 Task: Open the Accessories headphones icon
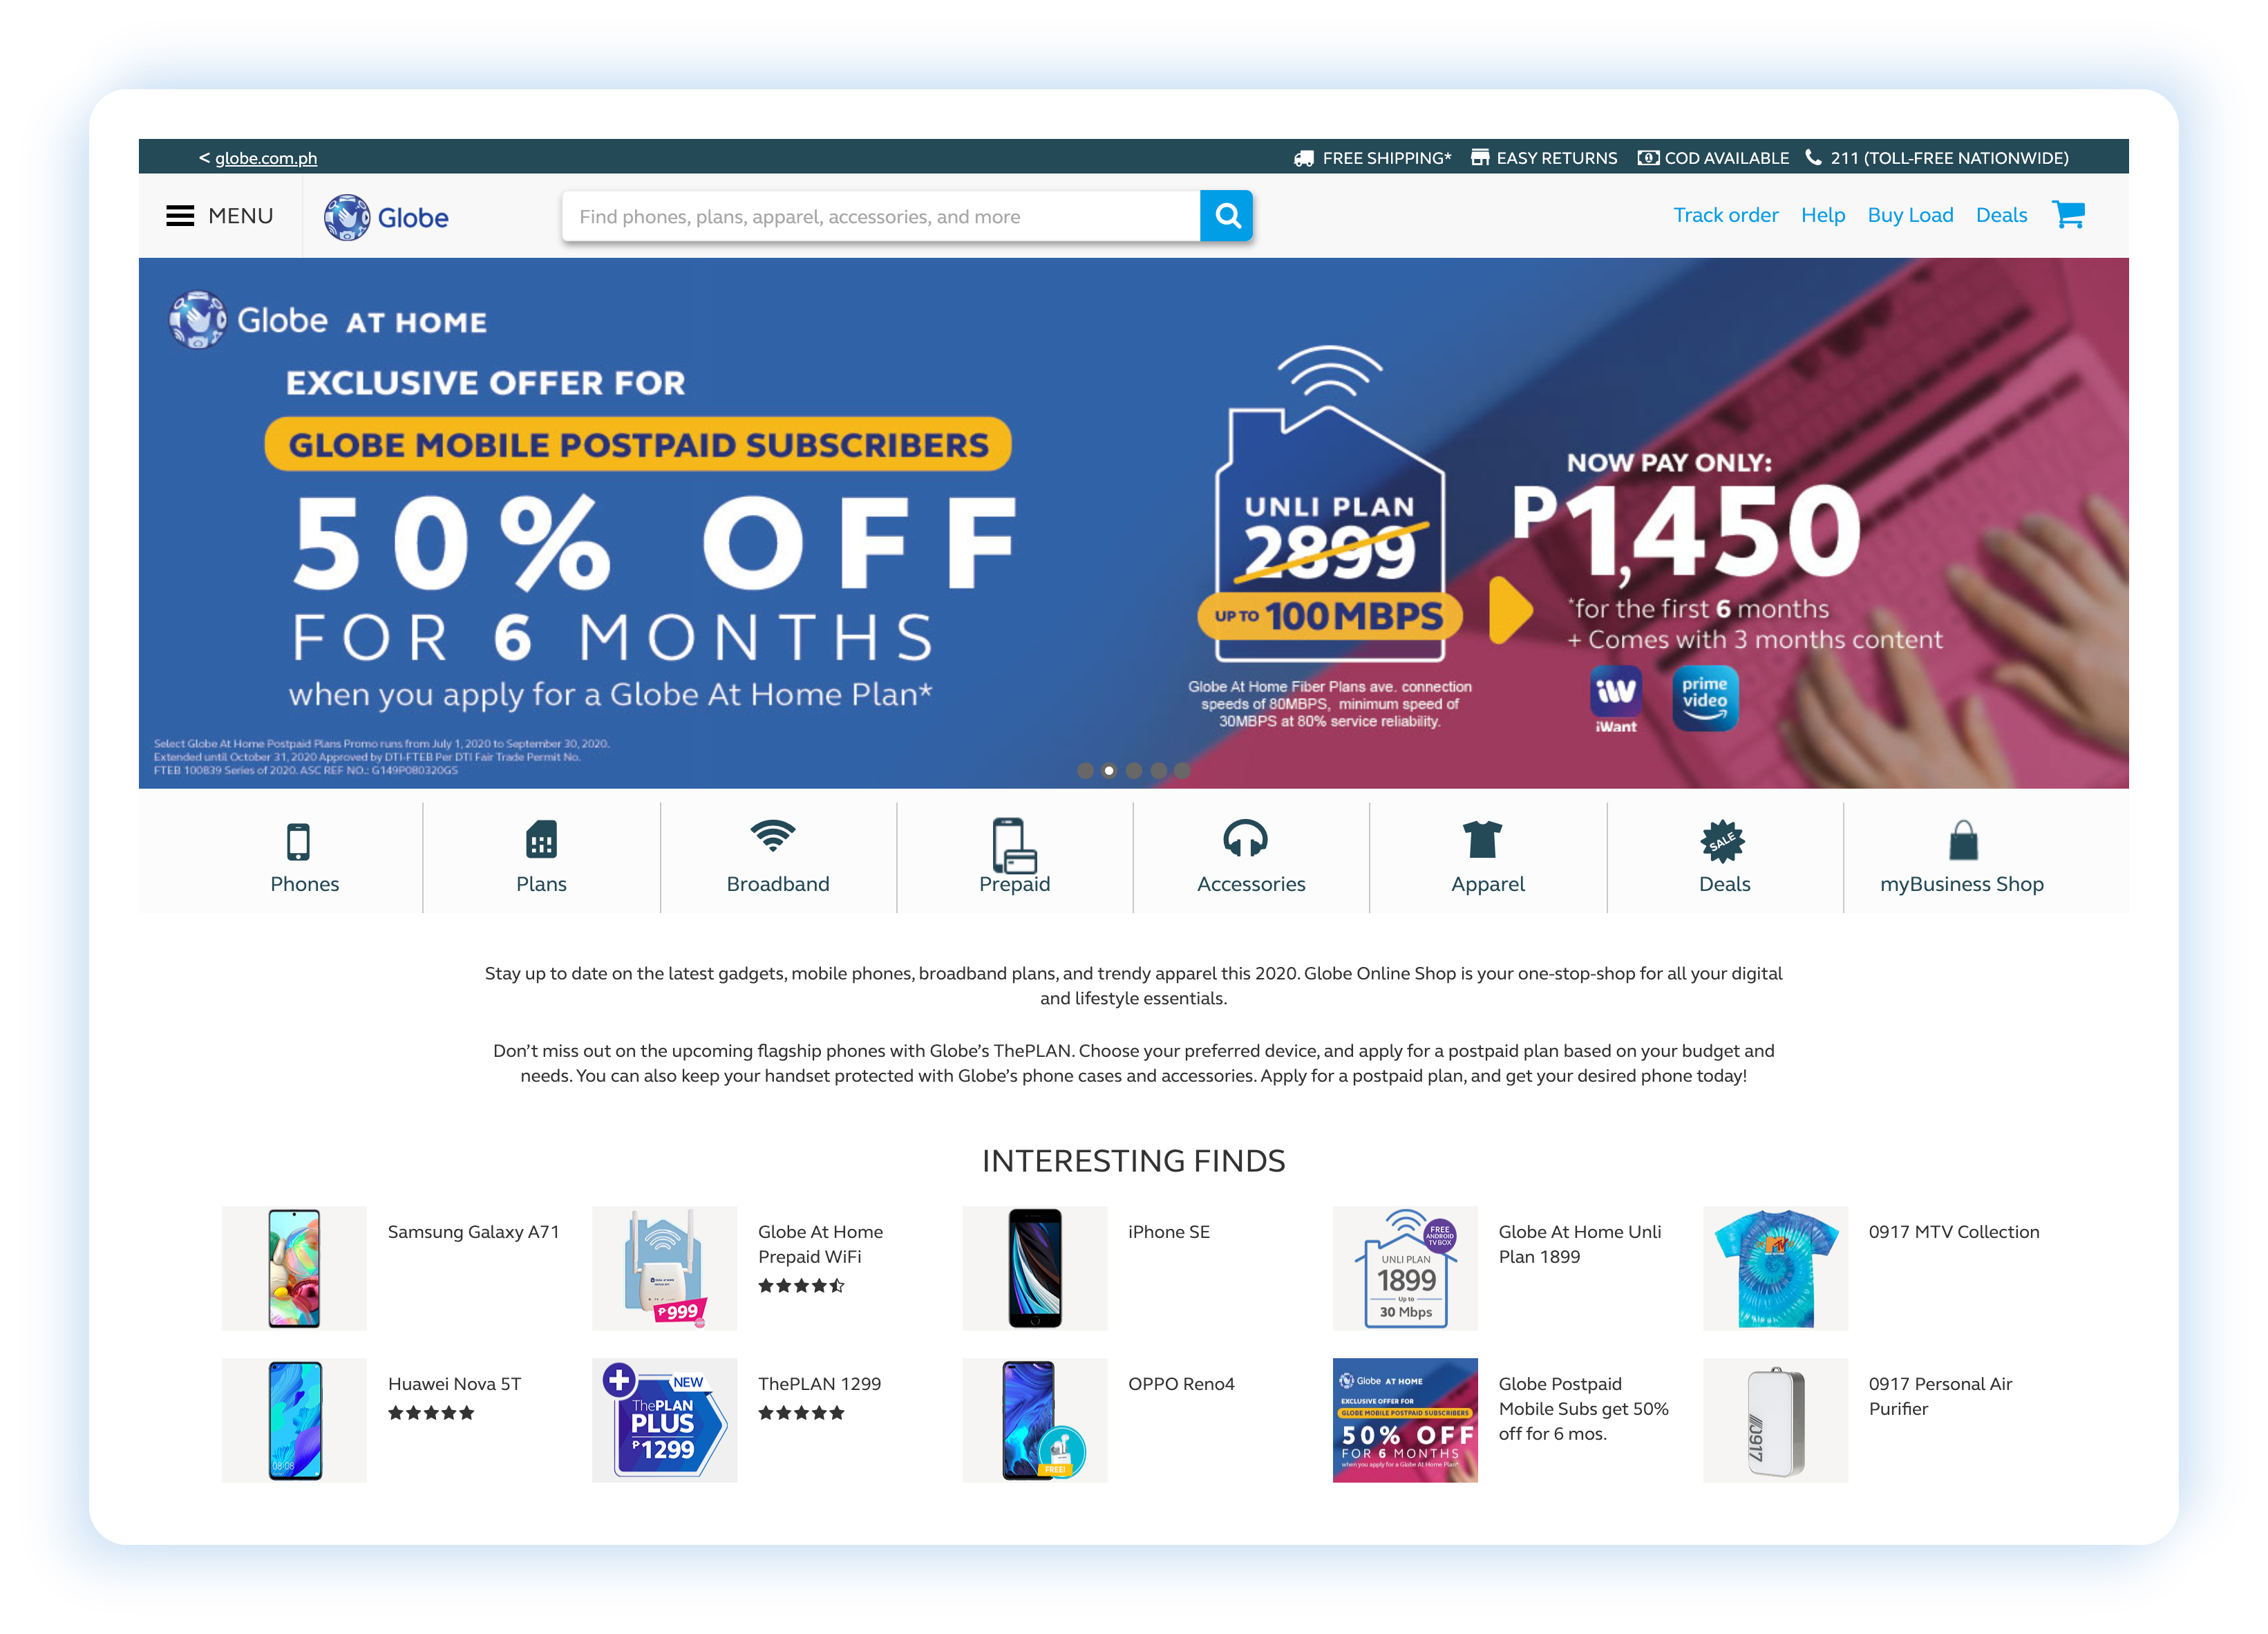point(1245,839)
